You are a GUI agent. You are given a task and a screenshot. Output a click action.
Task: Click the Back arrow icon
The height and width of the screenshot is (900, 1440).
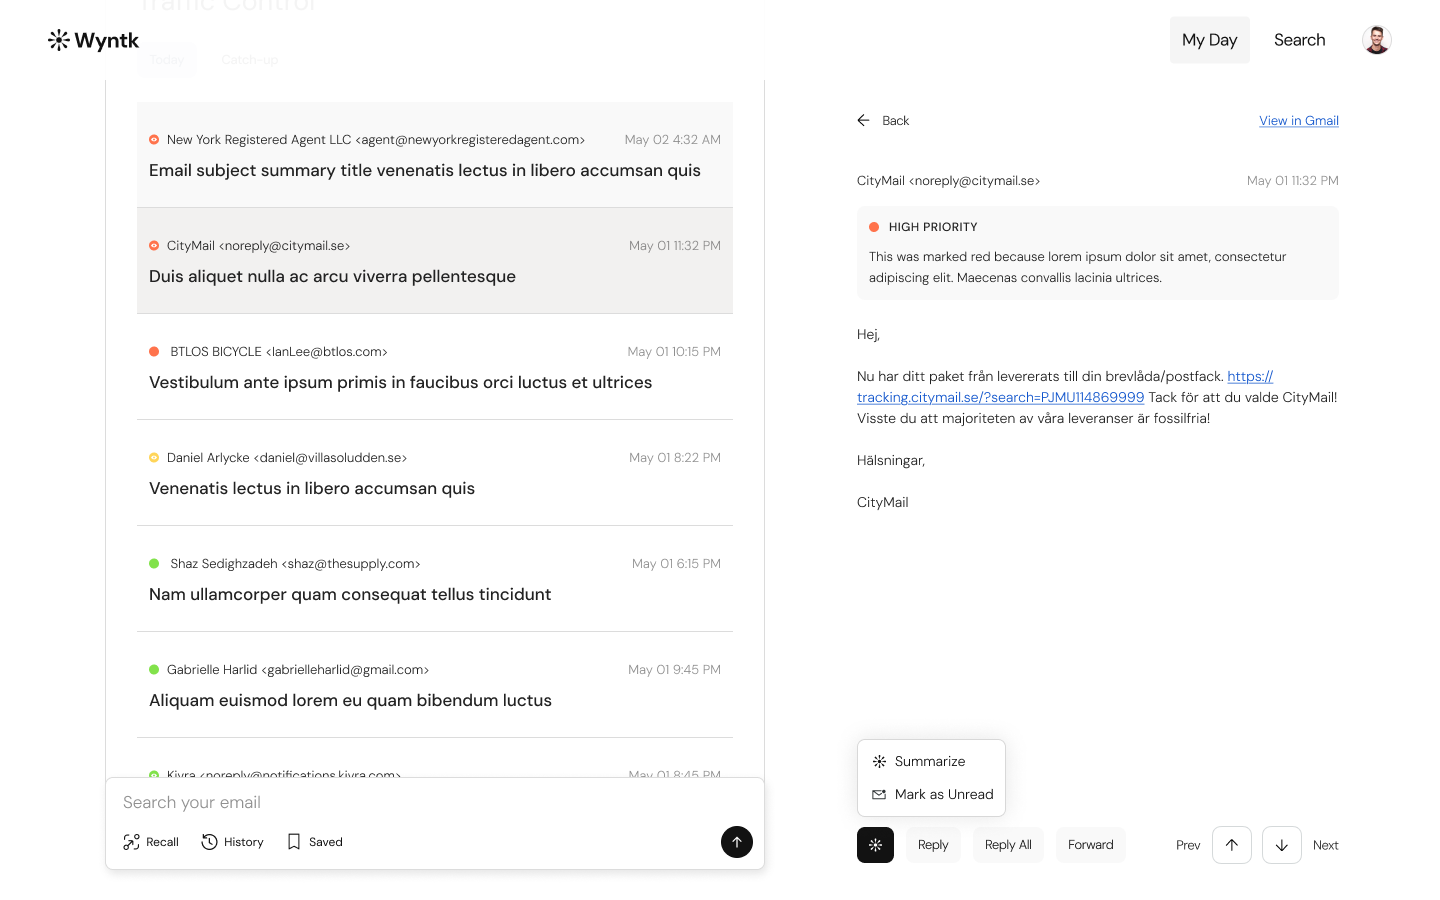pos(864,120)
